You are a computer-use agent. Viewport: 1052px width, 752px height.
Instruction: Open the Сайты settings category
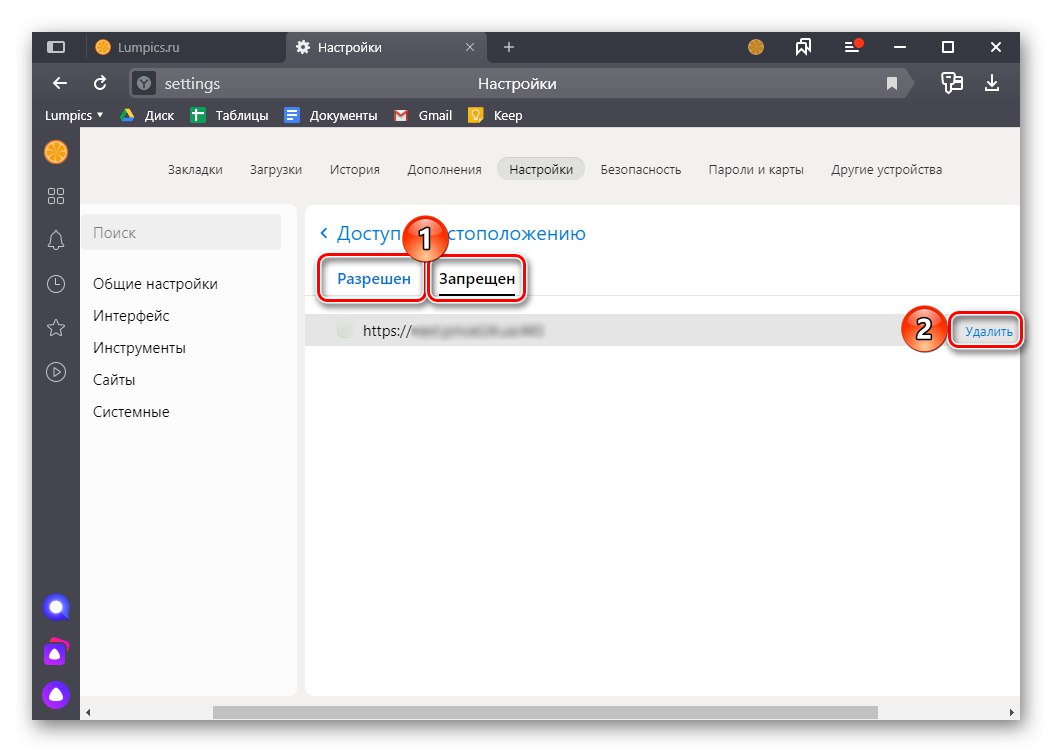(114, 379)
